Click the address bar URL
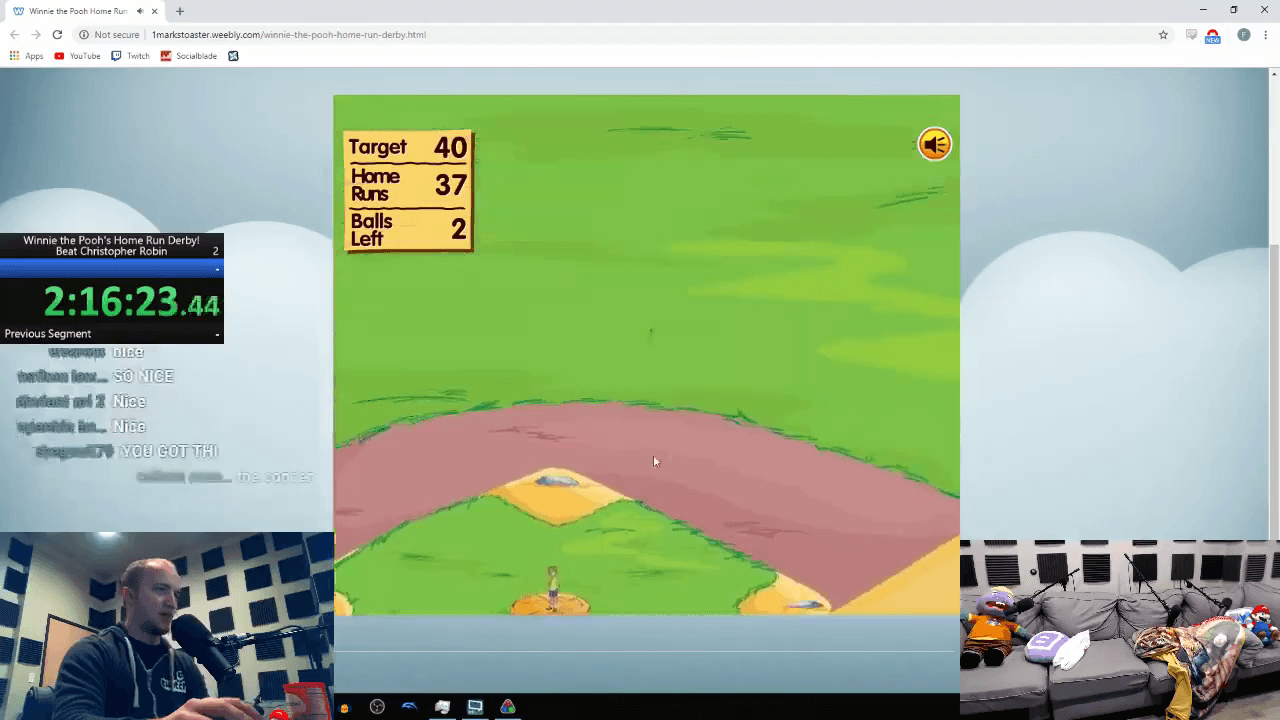This screenshot has height=720, width=1280. [289, 34]
